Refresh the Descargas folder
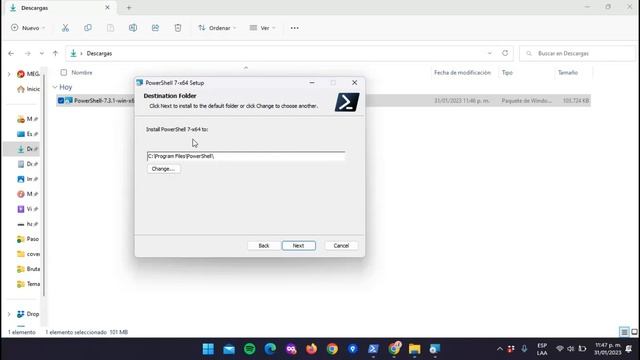 (x=505, y=53)
